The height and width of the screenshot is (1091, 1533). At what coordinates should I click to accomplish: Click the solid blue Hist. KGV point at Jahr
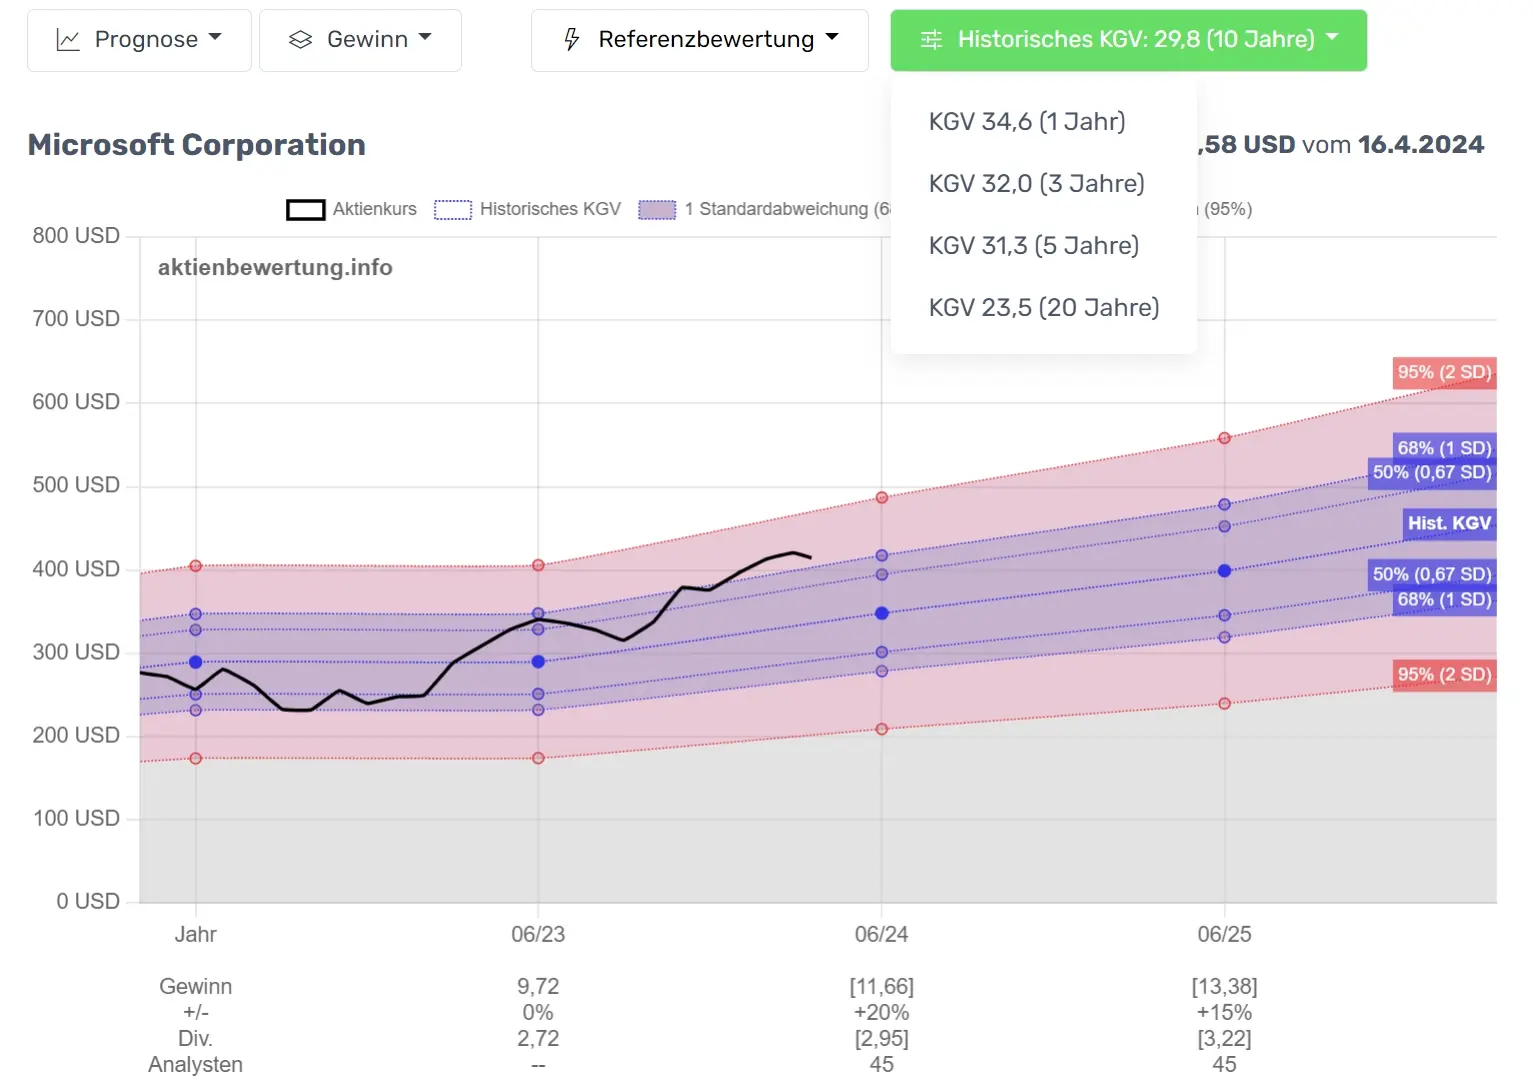point(195,662)
